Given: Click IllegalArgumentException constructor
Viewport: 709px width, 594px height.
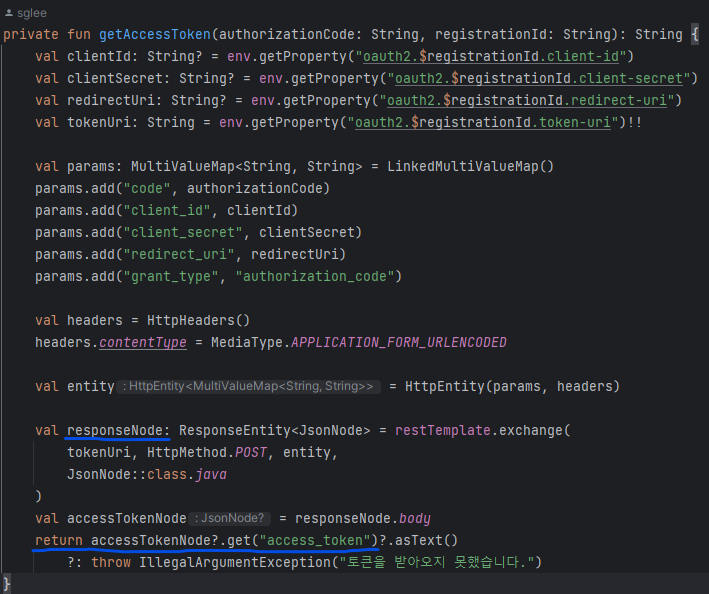Looking at the screenshot, I should pos(235,562).
